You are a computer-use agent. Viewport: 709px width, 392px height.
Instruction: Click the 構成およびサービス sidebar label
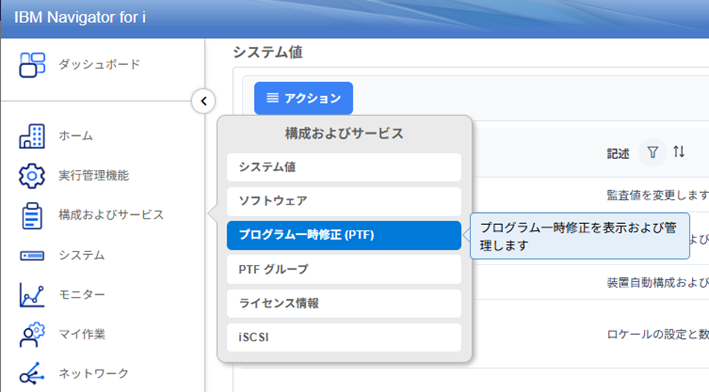click(111, 215)
